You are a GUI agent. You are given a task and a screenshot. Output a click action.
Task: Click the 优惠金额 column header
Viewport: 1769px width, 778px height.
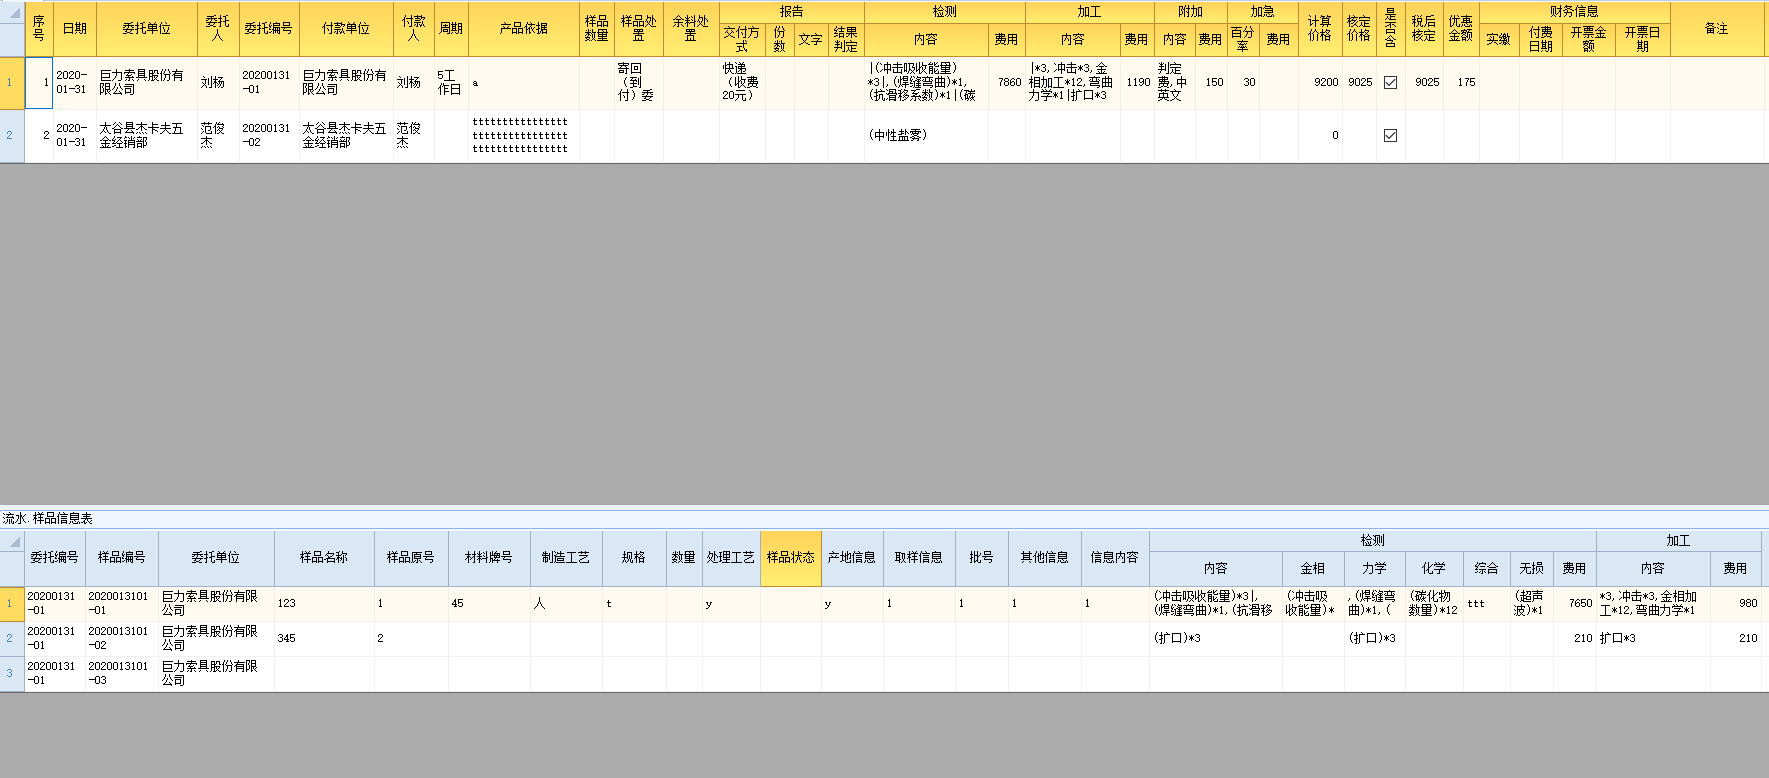pyautogui.click(x=1461, y=28)
